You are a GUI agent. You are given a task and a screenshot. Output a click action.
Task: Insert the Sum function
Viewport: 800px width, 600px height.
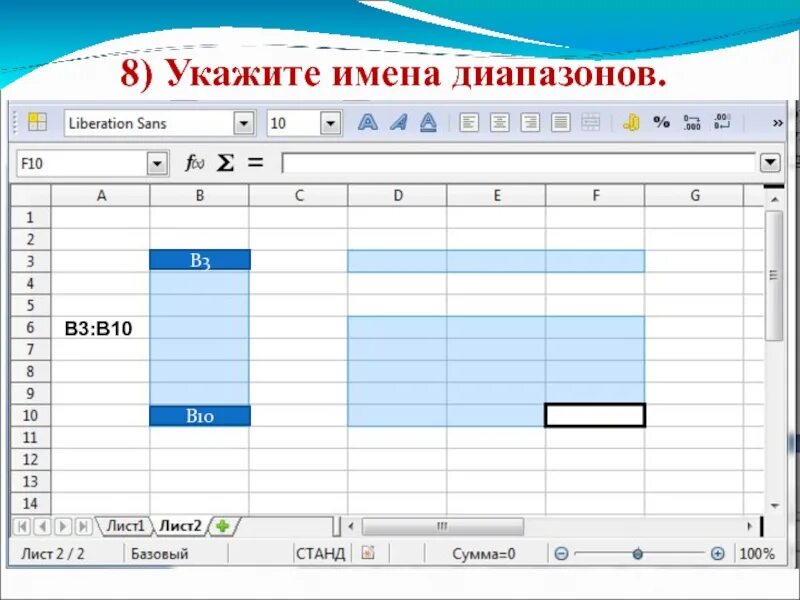click(228, 162)
